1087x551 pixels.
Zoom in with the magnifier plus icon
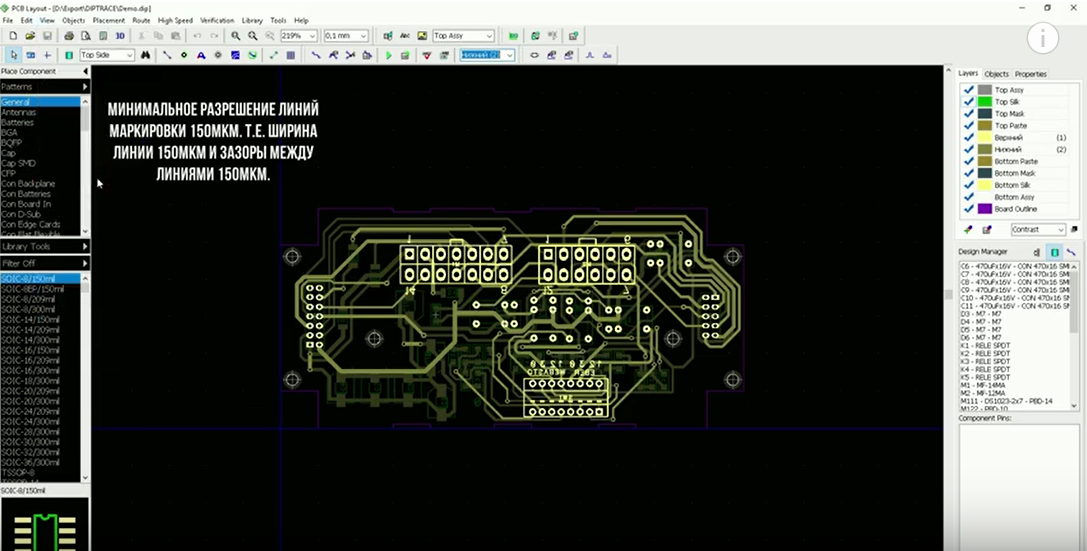(x=236, y=36)
